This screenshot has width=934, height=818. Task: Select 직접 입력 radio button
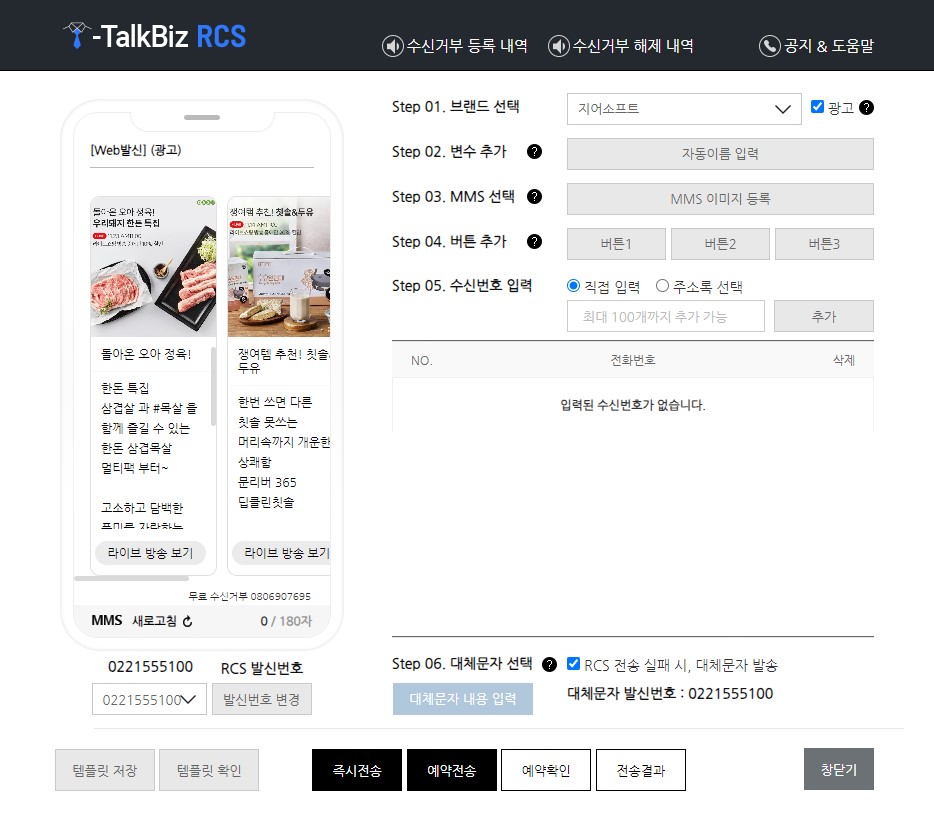(x=573, y=286)
